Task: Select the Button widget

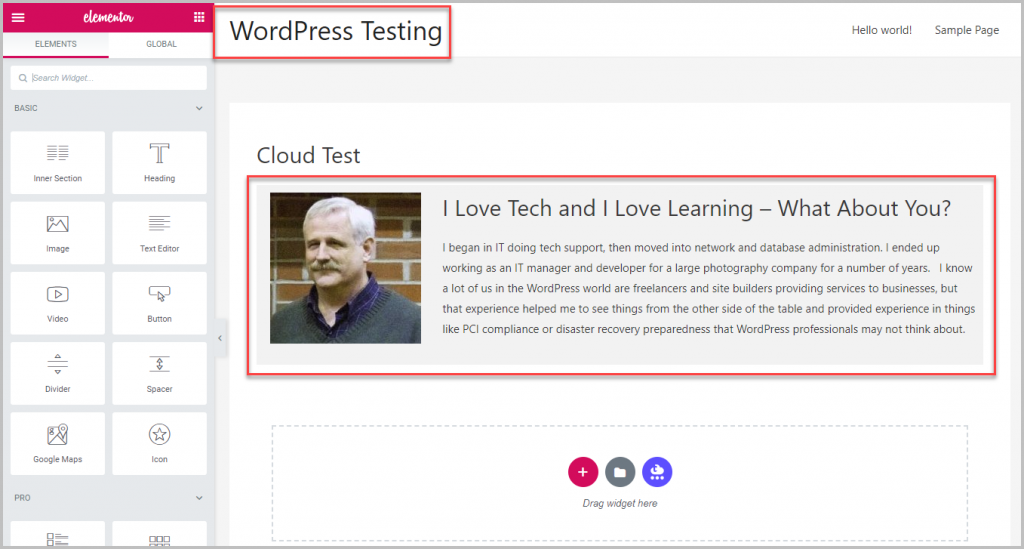Action: [x=159, y=303]
